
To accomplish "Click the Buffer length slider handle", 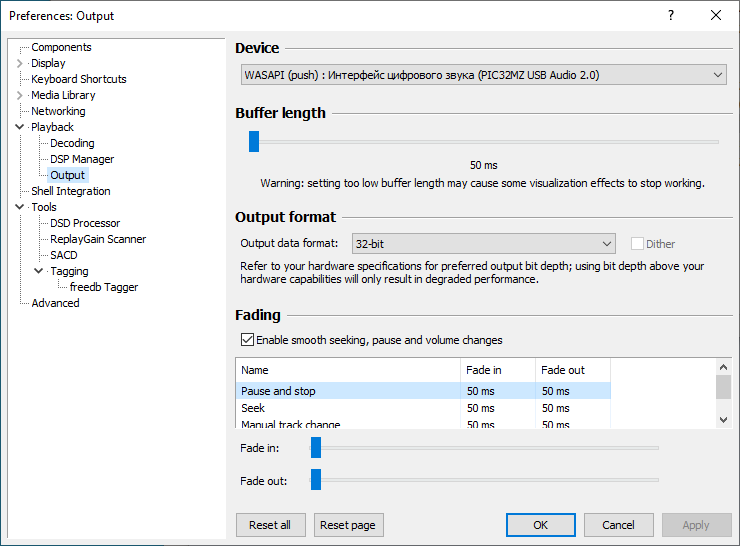I will [x=254, y=142].
